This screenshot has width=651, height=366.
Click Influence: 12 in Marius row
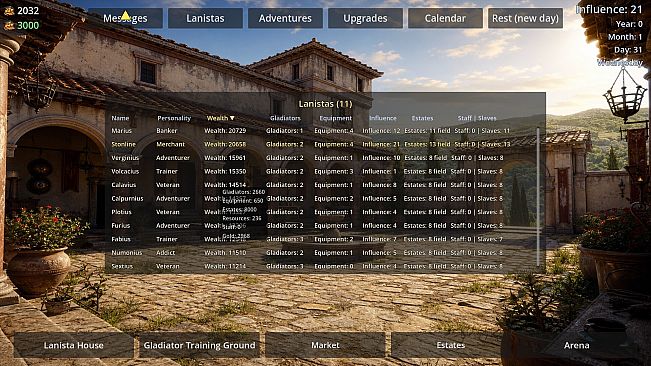point(381,131)
